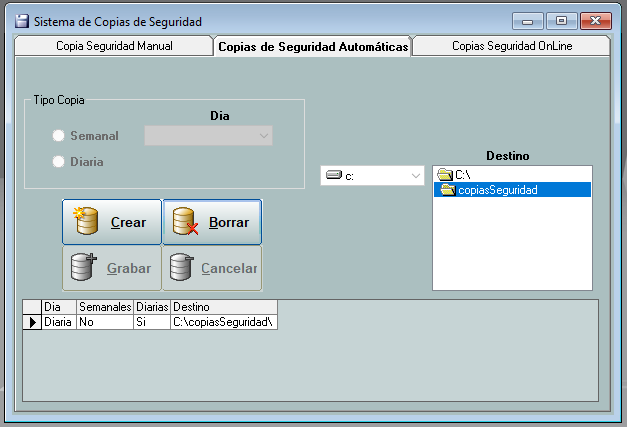
Task: Close the Sistema de Copias de Seguridad window
Action: tap(596, 21)
